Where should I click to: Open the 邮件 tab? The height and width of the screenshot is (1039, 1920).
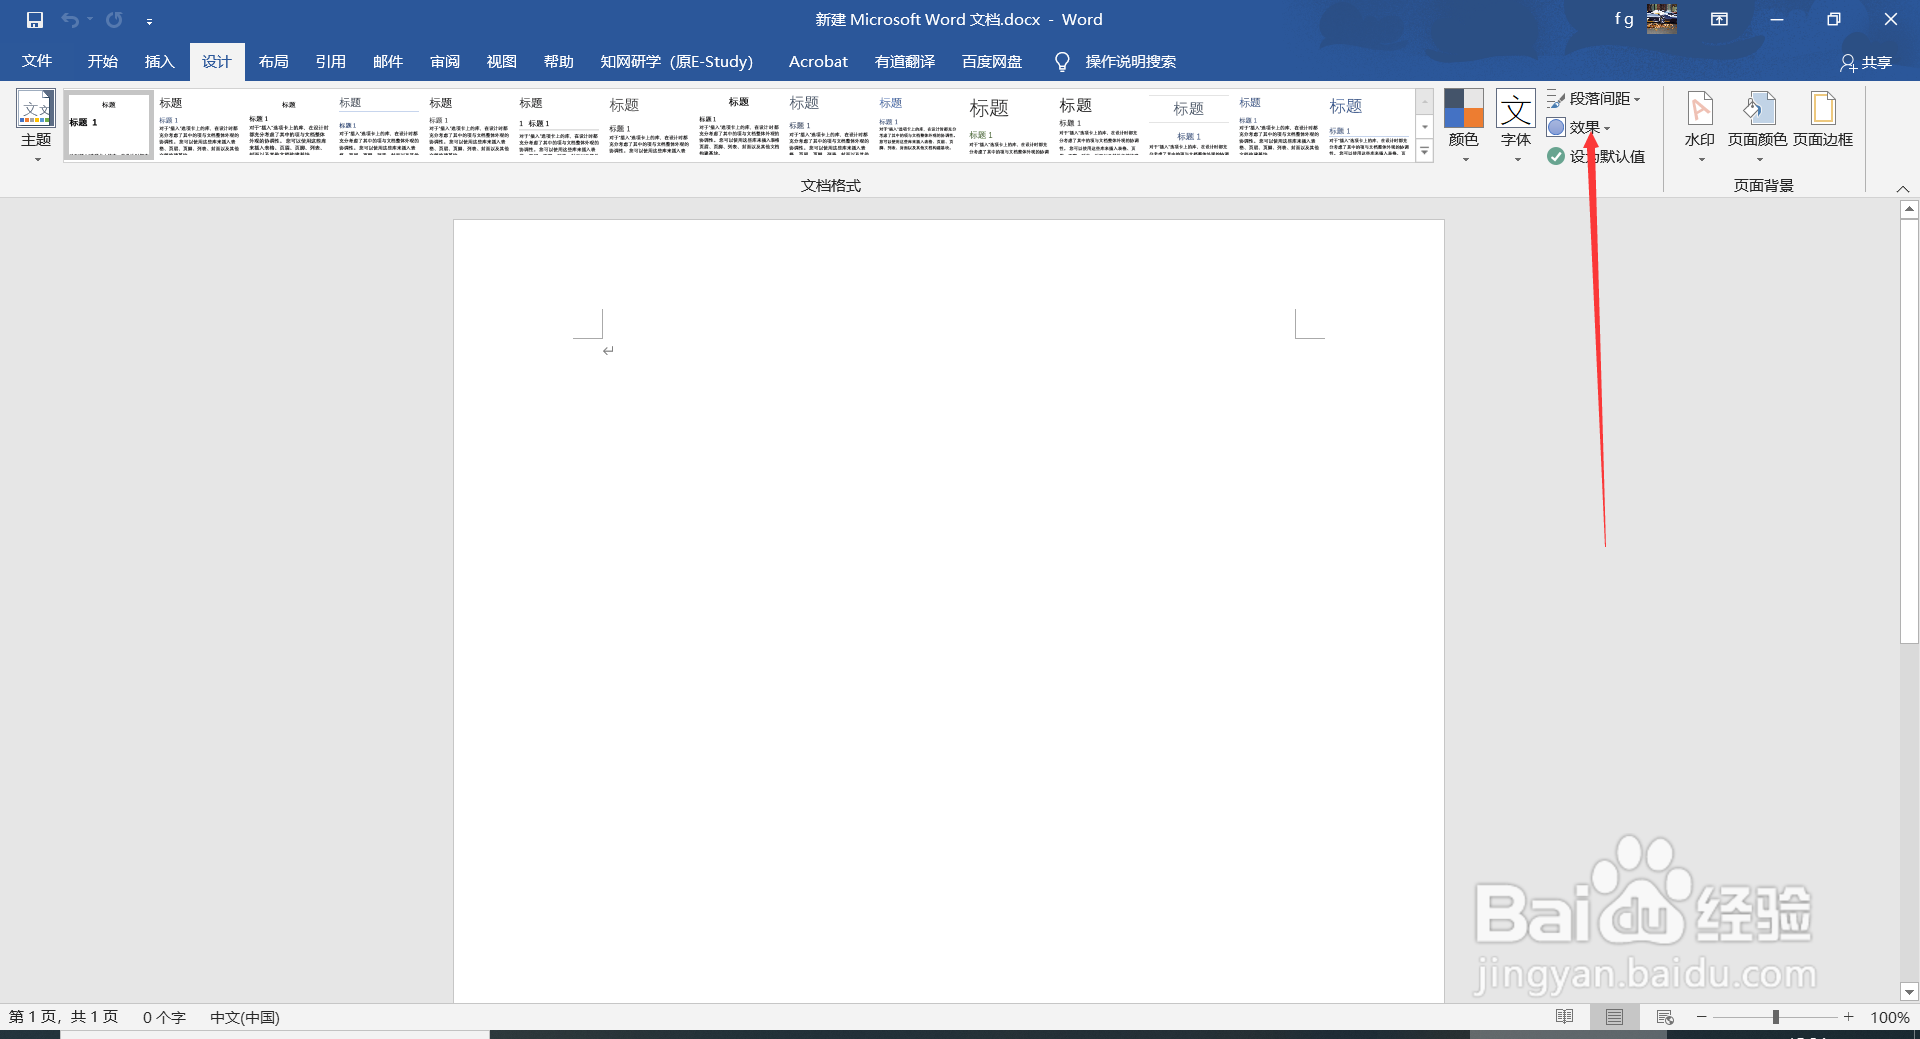(388, 61)
